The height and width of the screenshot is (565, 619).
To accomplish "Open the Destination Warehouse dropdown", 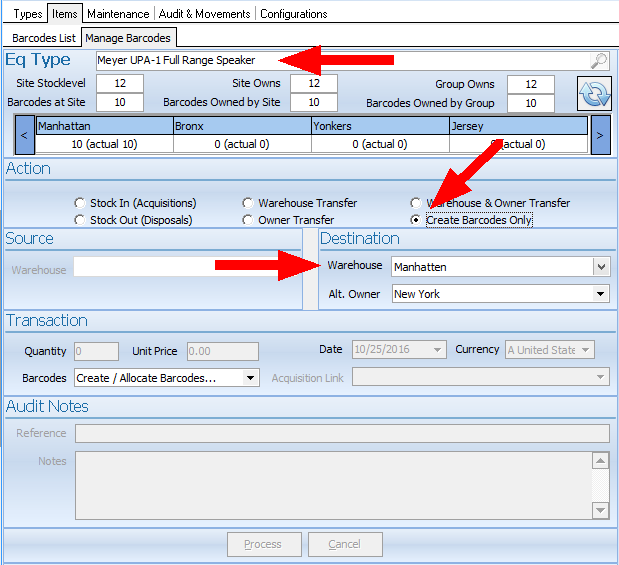I will point(600,267).
